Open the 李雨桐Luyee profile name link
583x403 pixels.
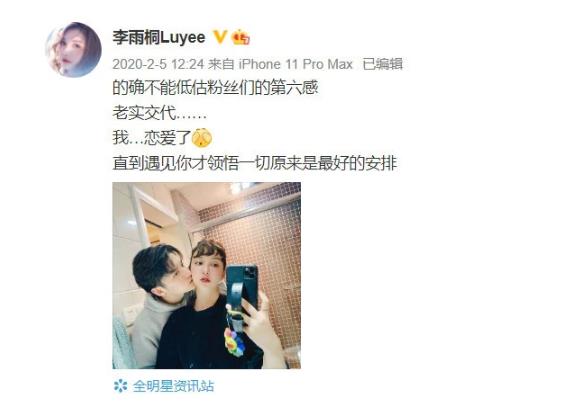tap(159, 37)
